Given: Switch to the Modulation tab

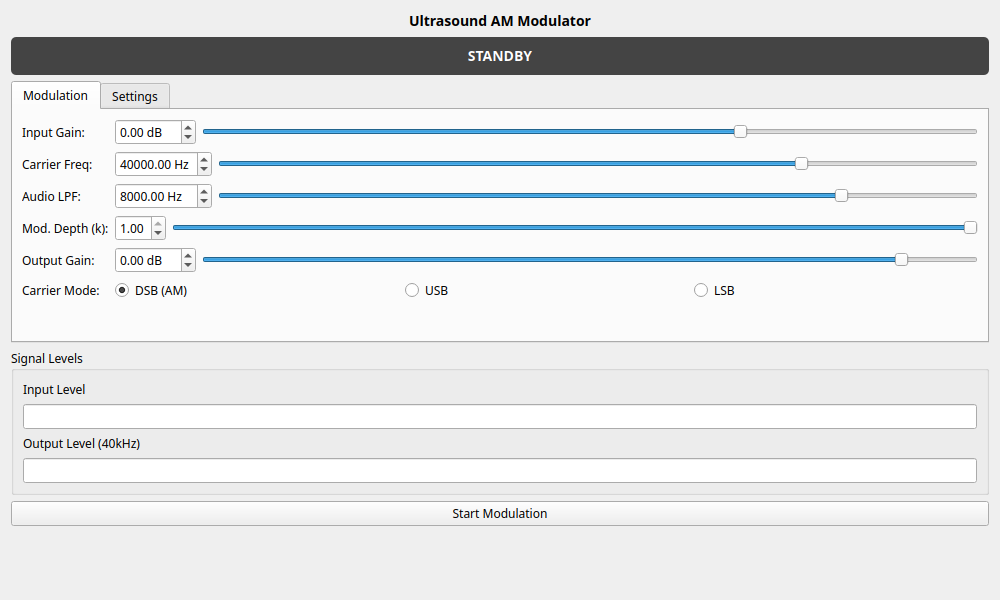Looking at the screenshot, I should 55,95.
